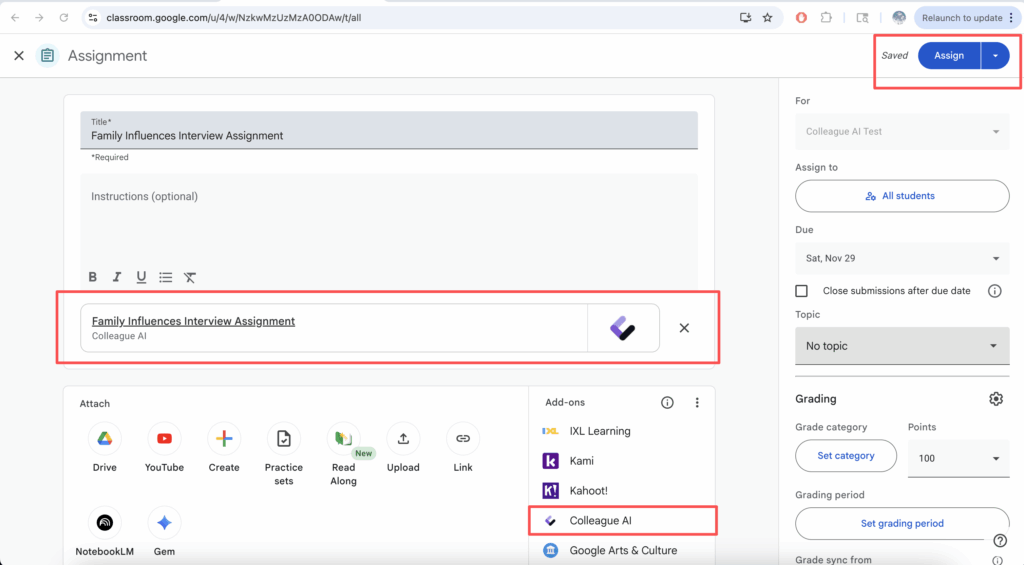This screenshot has height=565, width=1024.
Task: Open Practice sets attachment option
Action: 284,438
